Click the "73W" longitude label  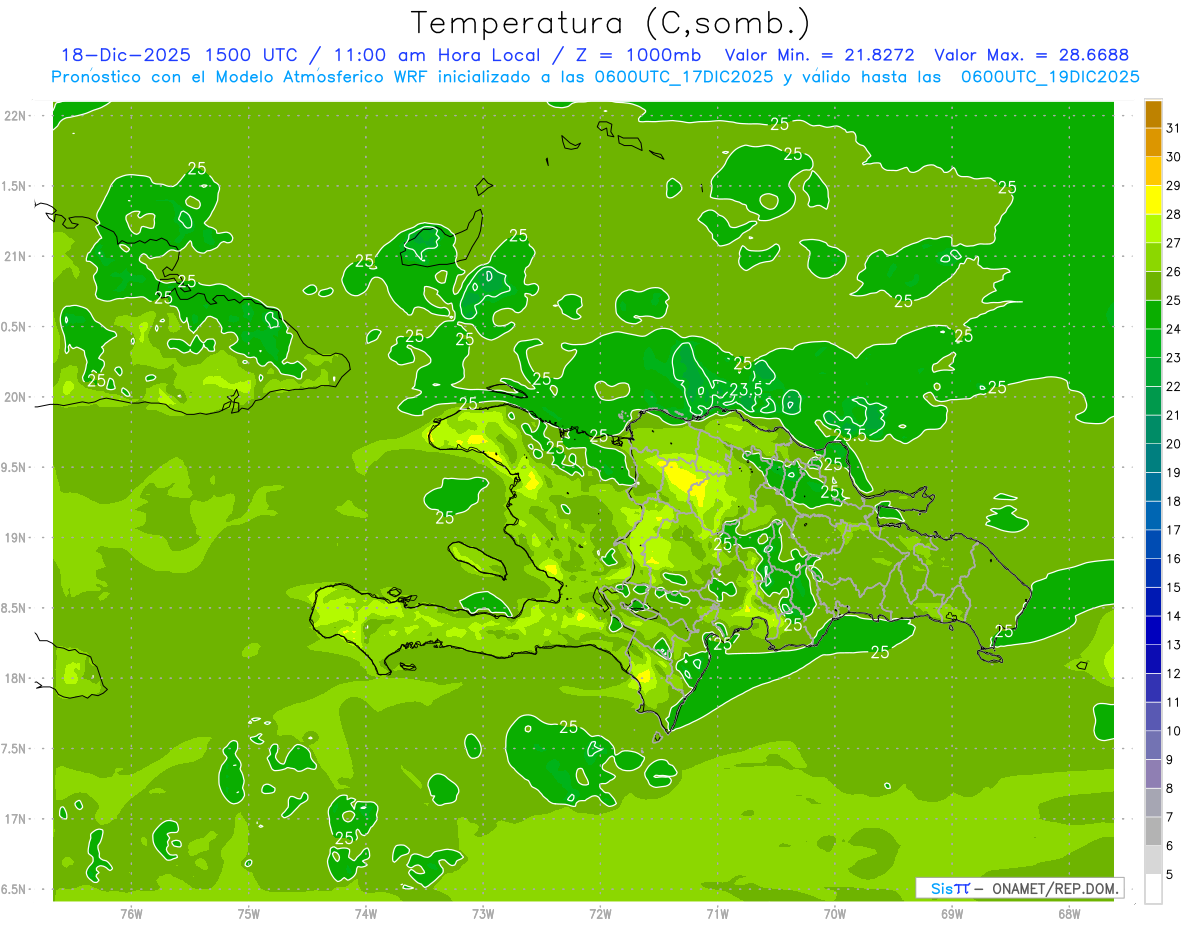pos(483,914)
